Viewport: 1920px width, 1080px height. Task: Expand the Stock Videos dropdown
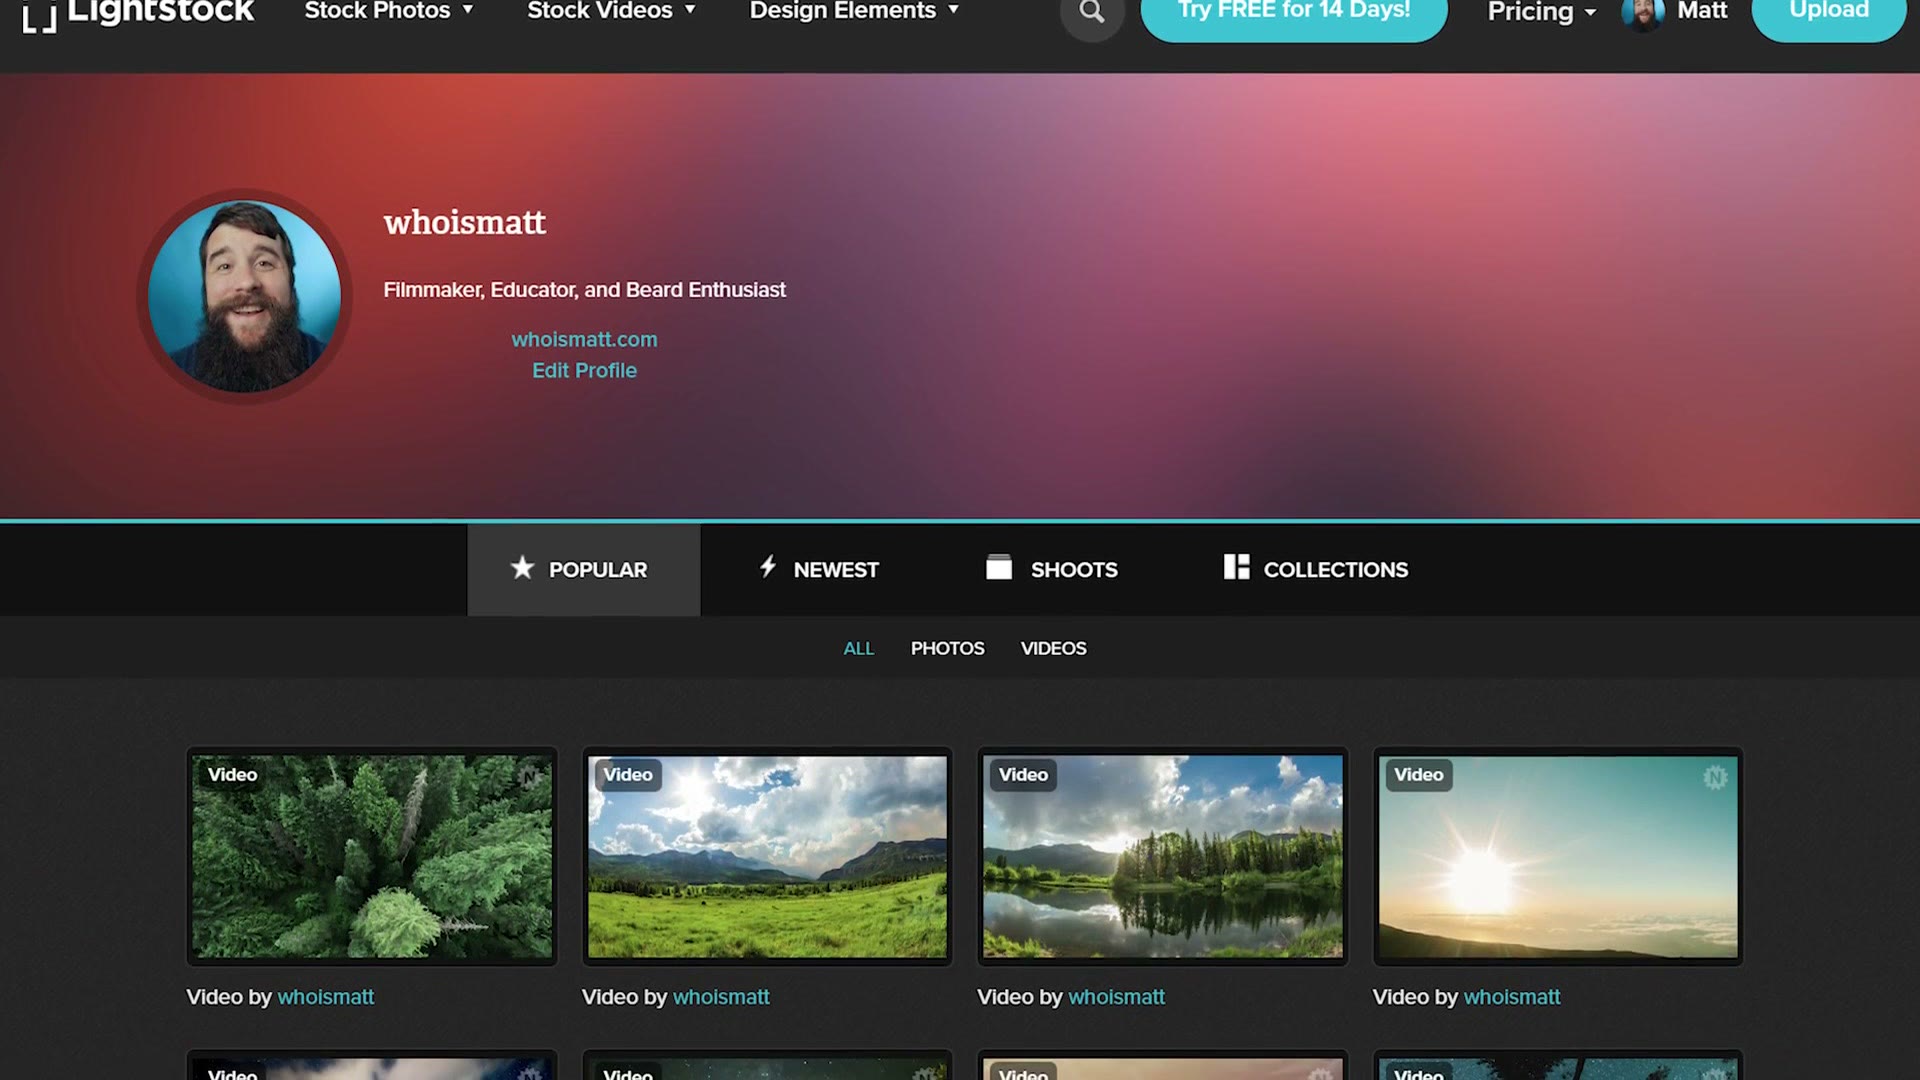[x=611, y=11]
